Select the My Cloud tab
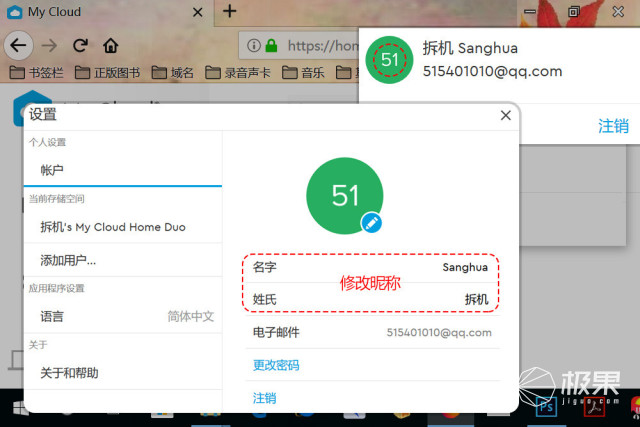640x427 pixels. tap(106, 12)
